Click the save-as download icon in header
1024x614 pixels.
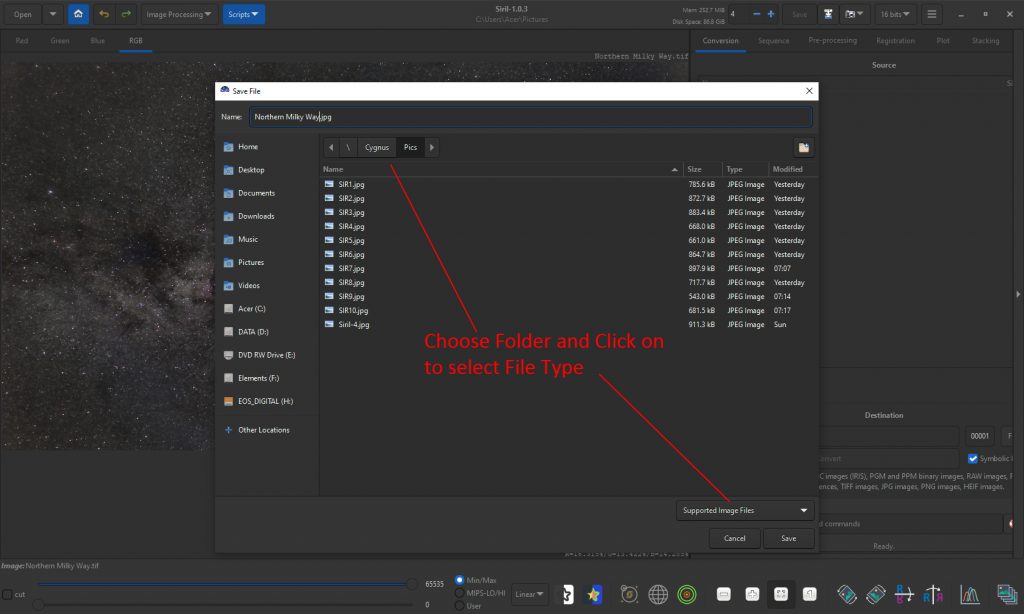click(828, 14)
